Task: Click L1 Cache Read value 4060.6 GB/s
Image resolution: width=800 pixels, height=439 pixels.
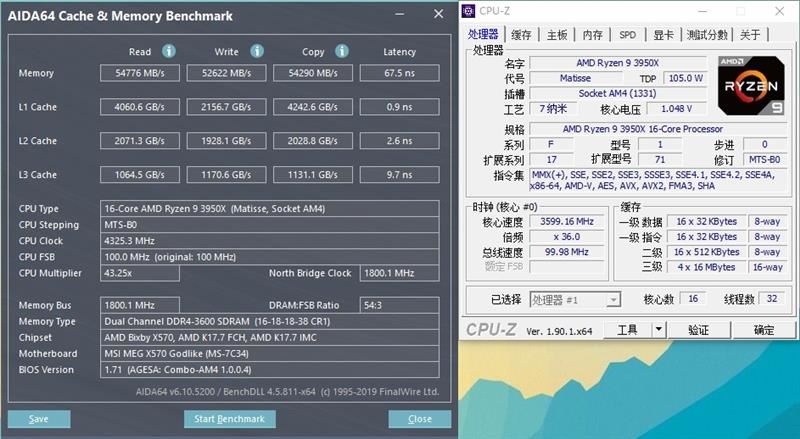Action: 140,107
